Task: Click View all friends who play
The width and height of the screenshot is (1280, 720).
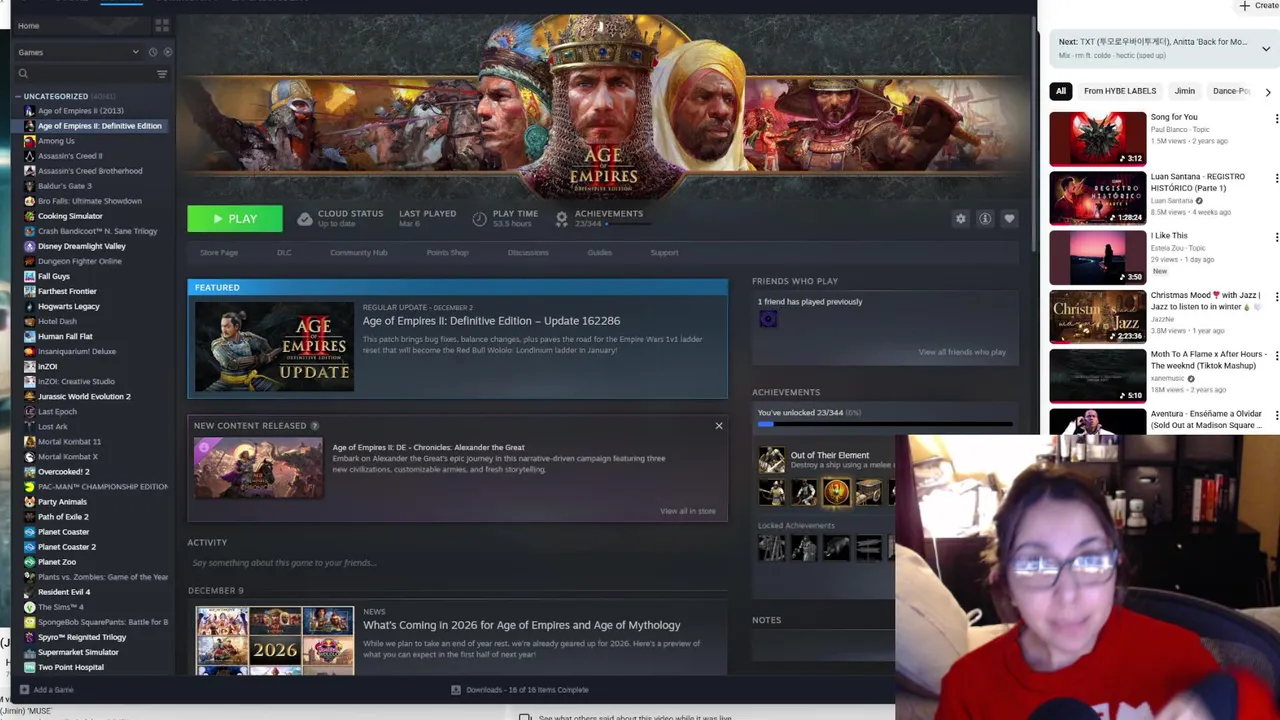Action: [x=962, y=352]
